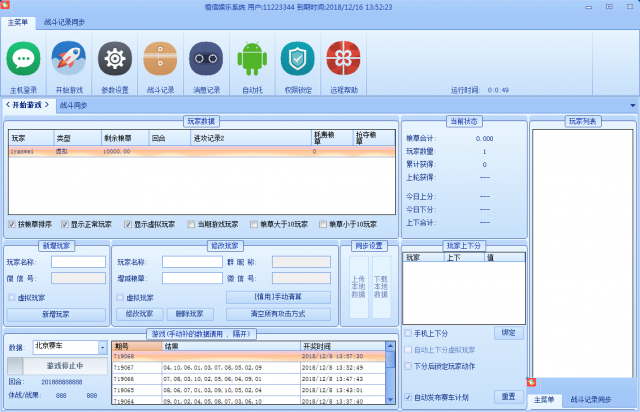This screenshot has height=412, width=640.
Task: Open 参数设置 gear icon
Action: (x=114, y=60)
